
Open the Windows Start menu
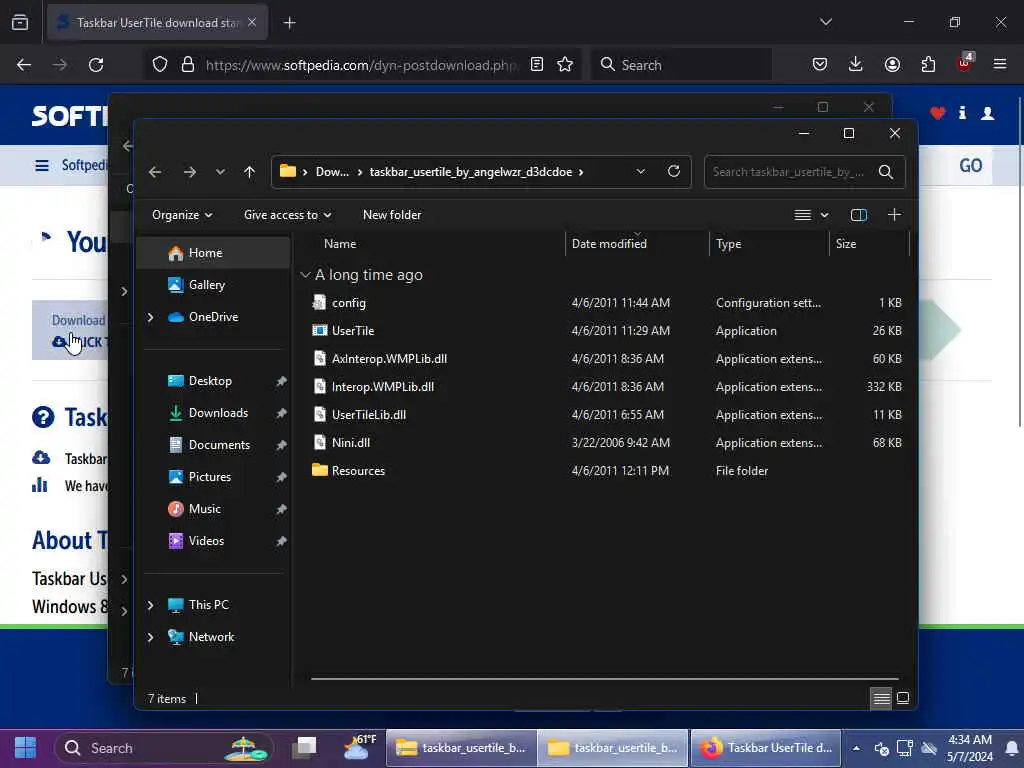tap(25, 748)
